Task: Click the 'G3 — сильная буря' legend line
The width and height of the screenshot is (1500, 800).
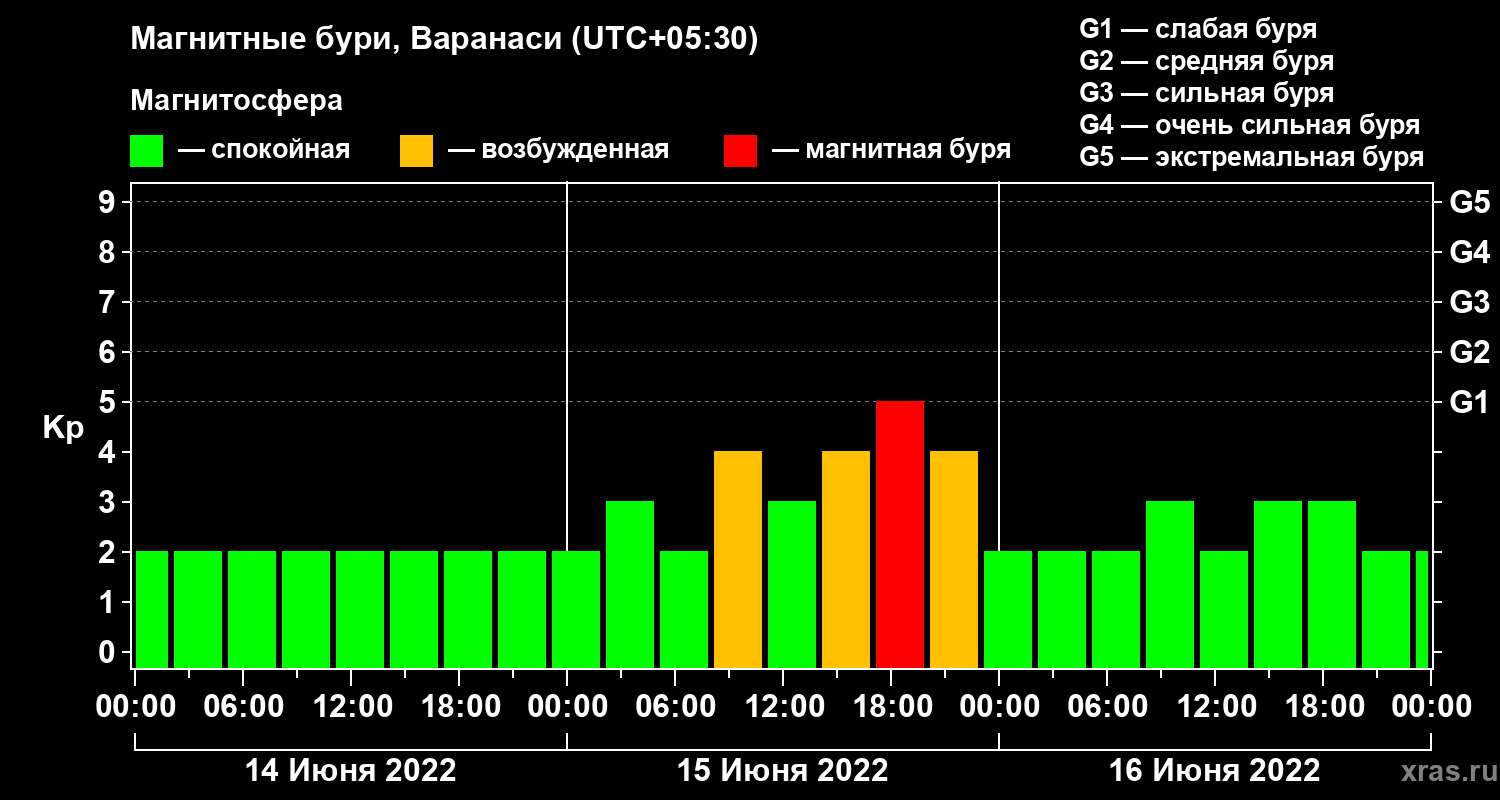Action: pyautogui.click(x=1206, y=93)
